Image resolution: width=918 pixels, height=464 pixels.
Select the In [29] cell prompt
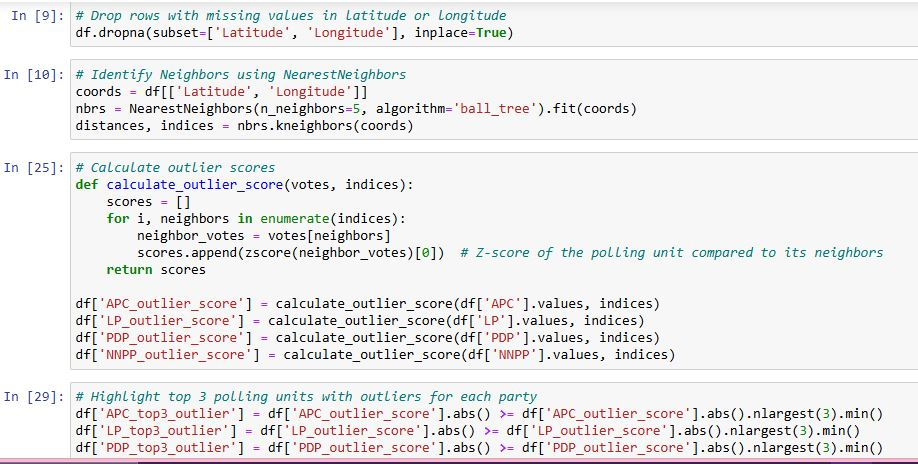pyautogui.click(x=34, y=396)
